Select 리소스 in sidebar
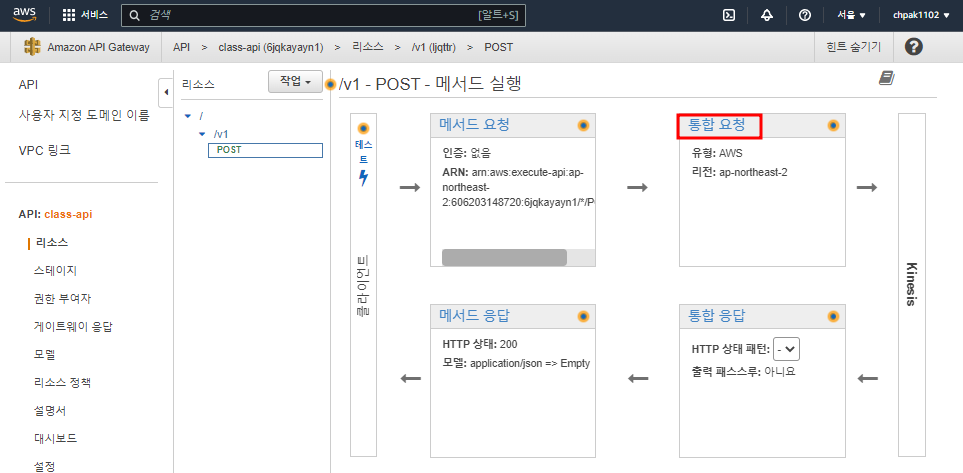 point(52,243)
